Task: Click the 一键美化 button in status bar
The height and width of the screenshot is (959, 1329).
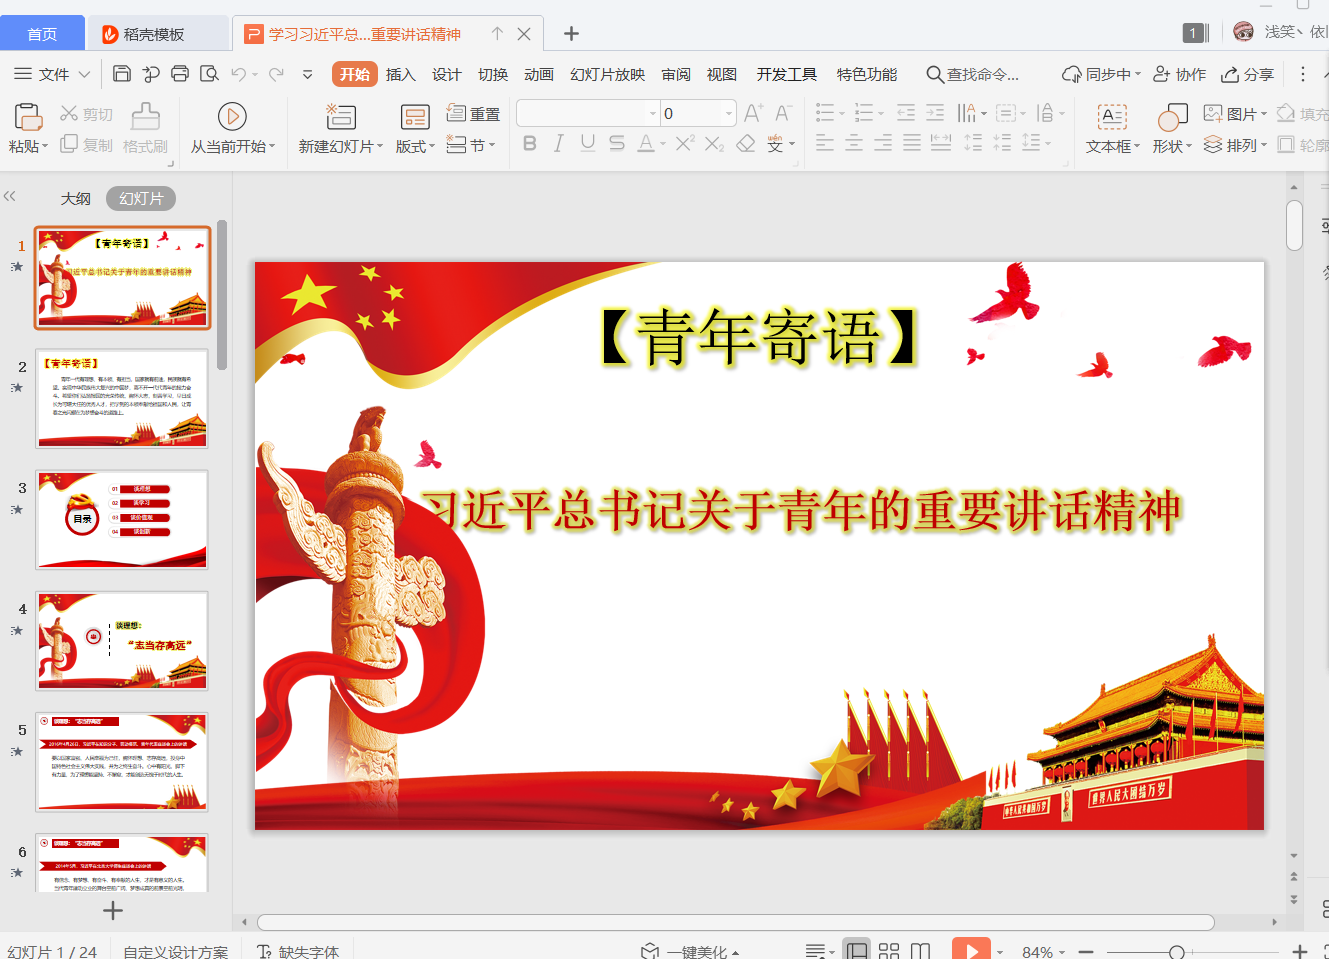Action: pyautogui.click(x=693, y=951)
